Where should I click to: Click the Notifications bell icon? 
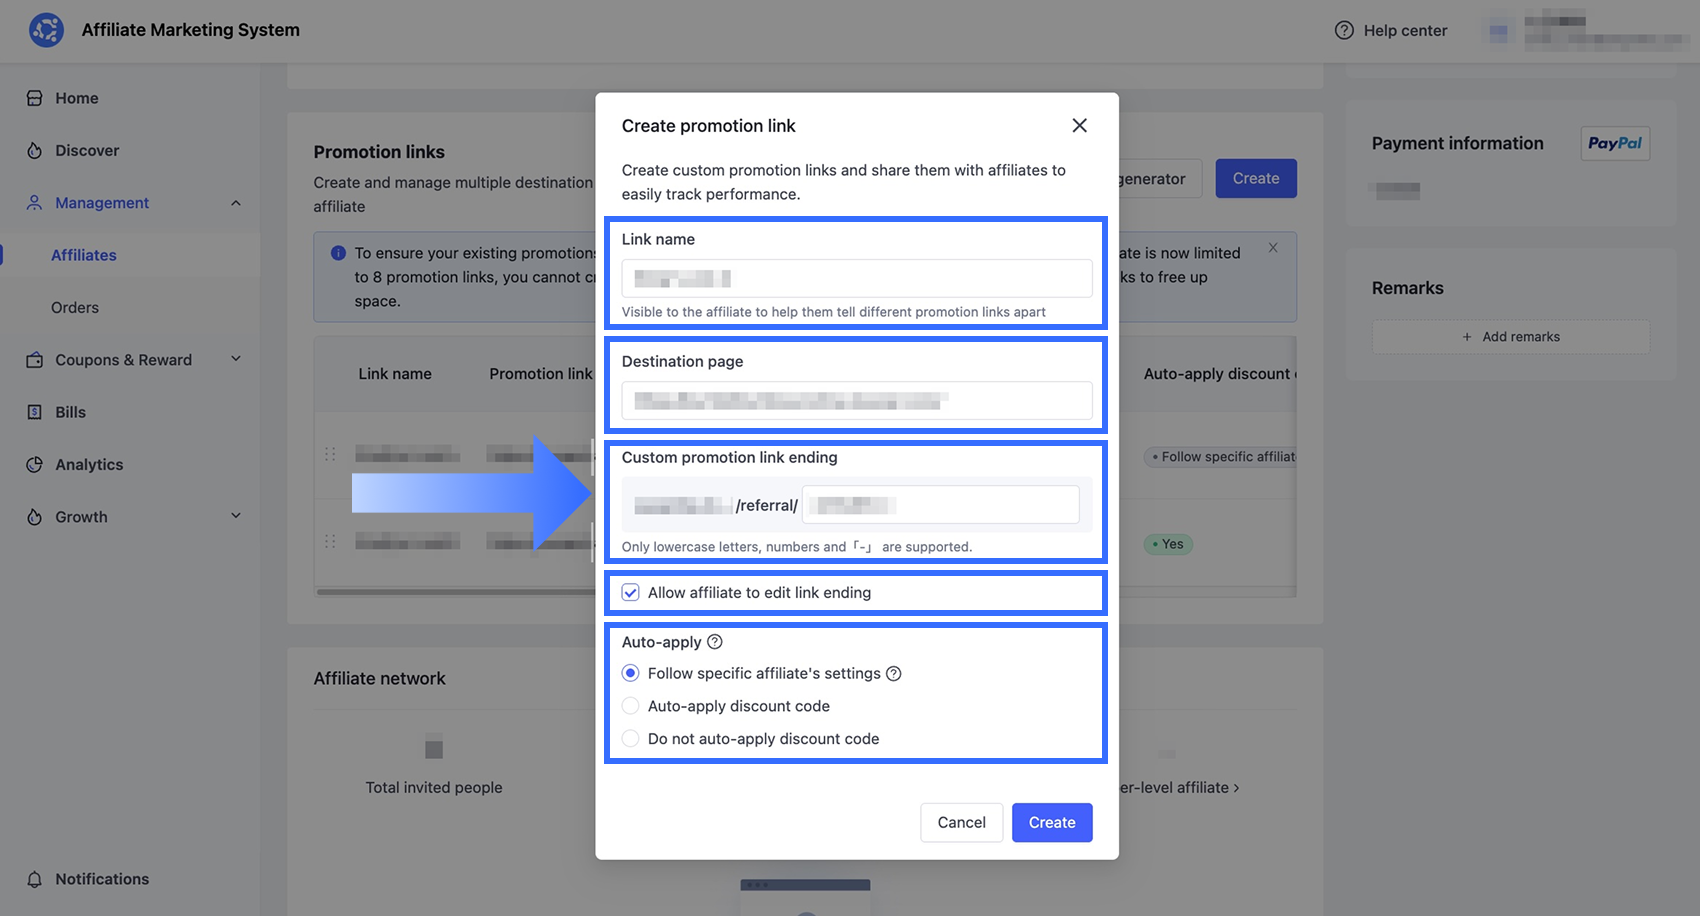pyautogui.click(x=34, y=879)
